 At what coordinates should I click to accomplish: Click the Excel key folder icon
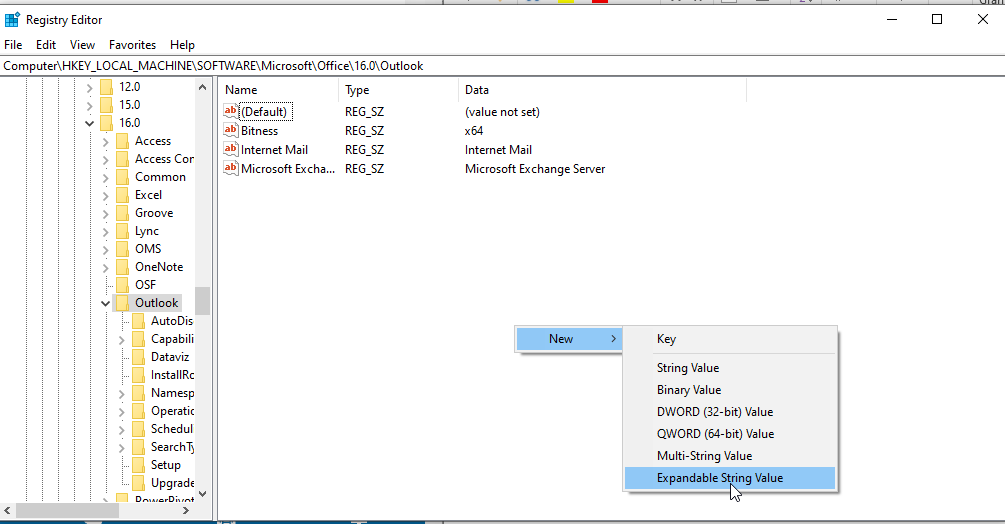[x=122, y=195]
